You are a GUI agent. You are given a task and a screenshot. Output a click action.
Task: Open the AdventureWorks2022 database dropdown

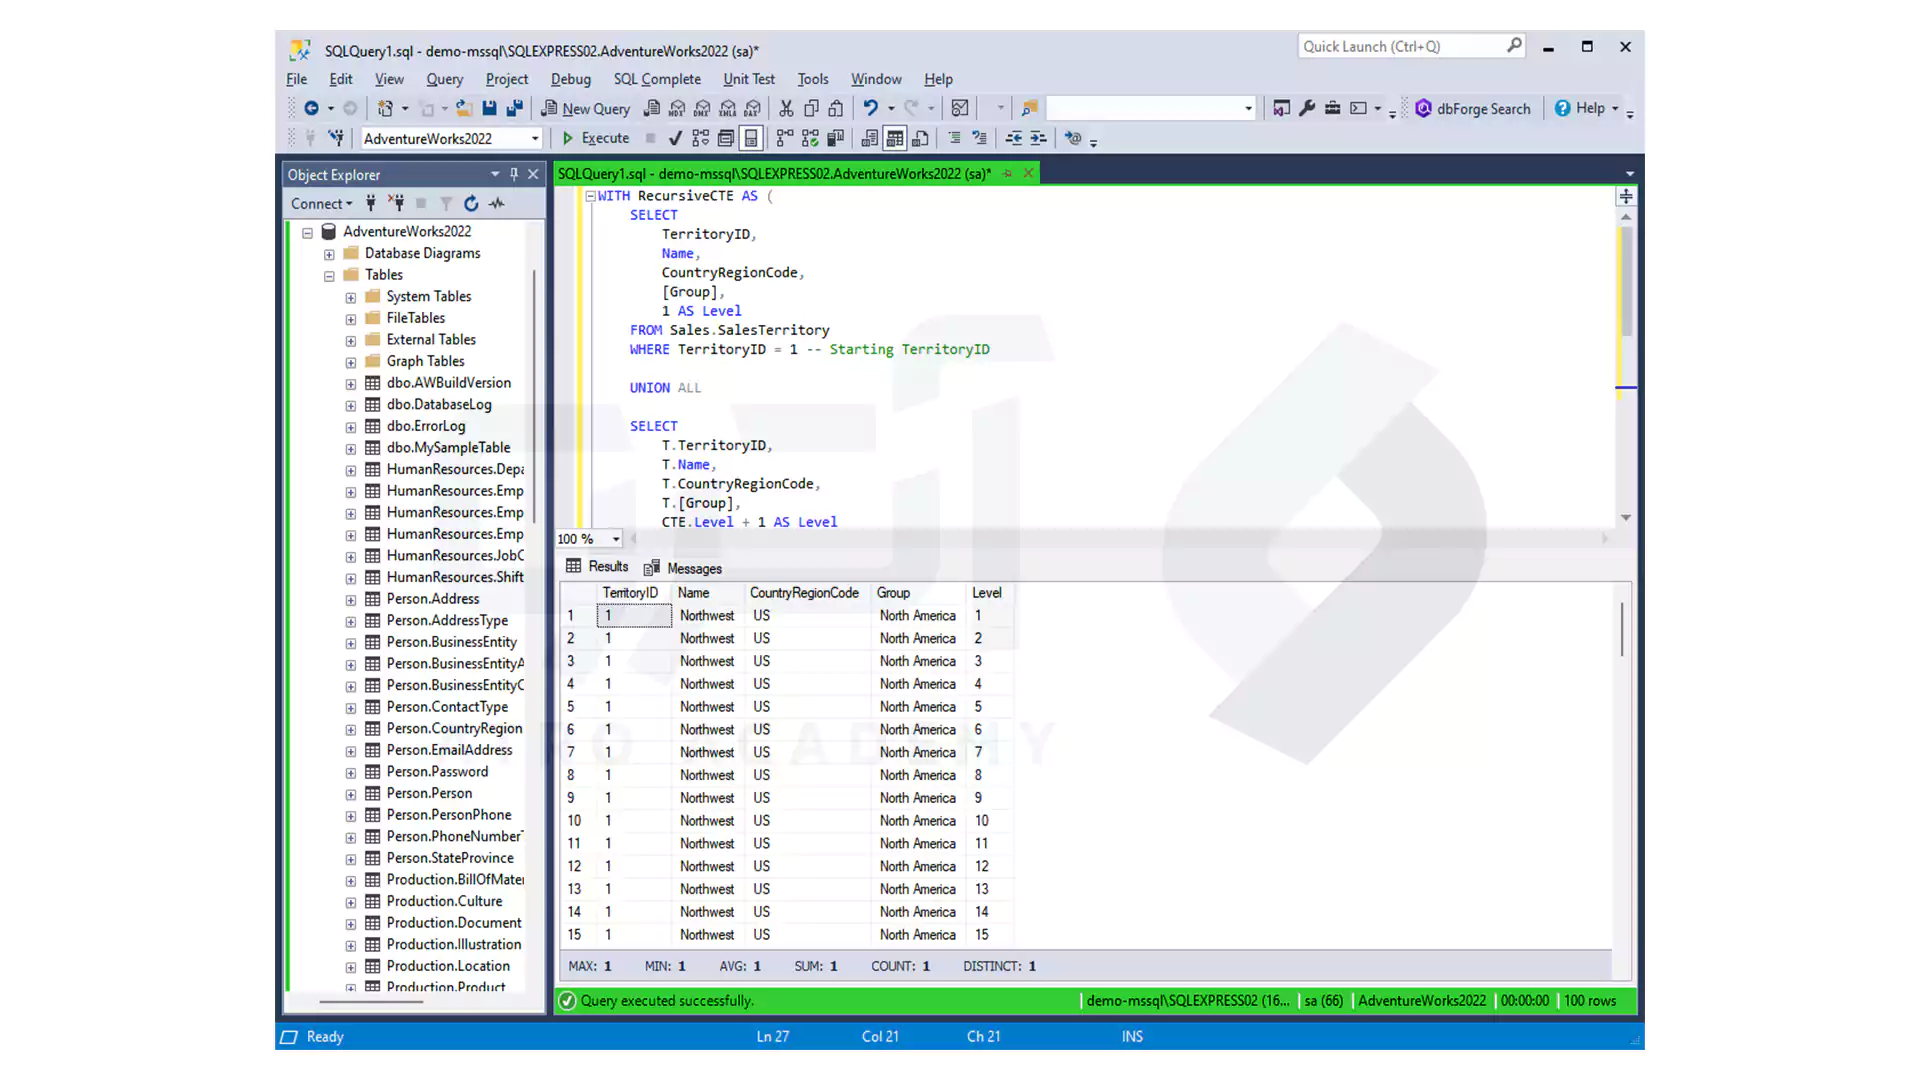(535, 139)
